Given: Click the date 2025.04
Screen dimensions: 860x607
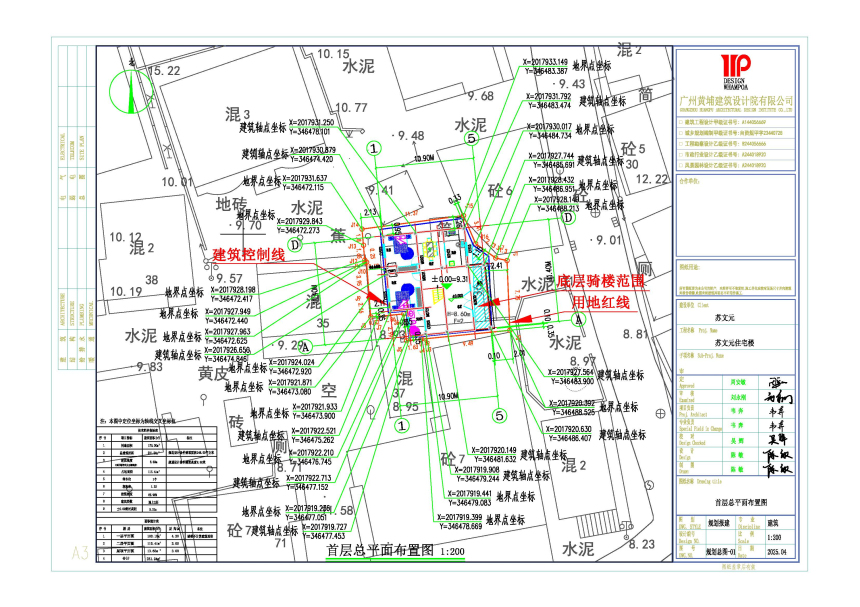Looking at the screenshot, I should coord(777,552).
